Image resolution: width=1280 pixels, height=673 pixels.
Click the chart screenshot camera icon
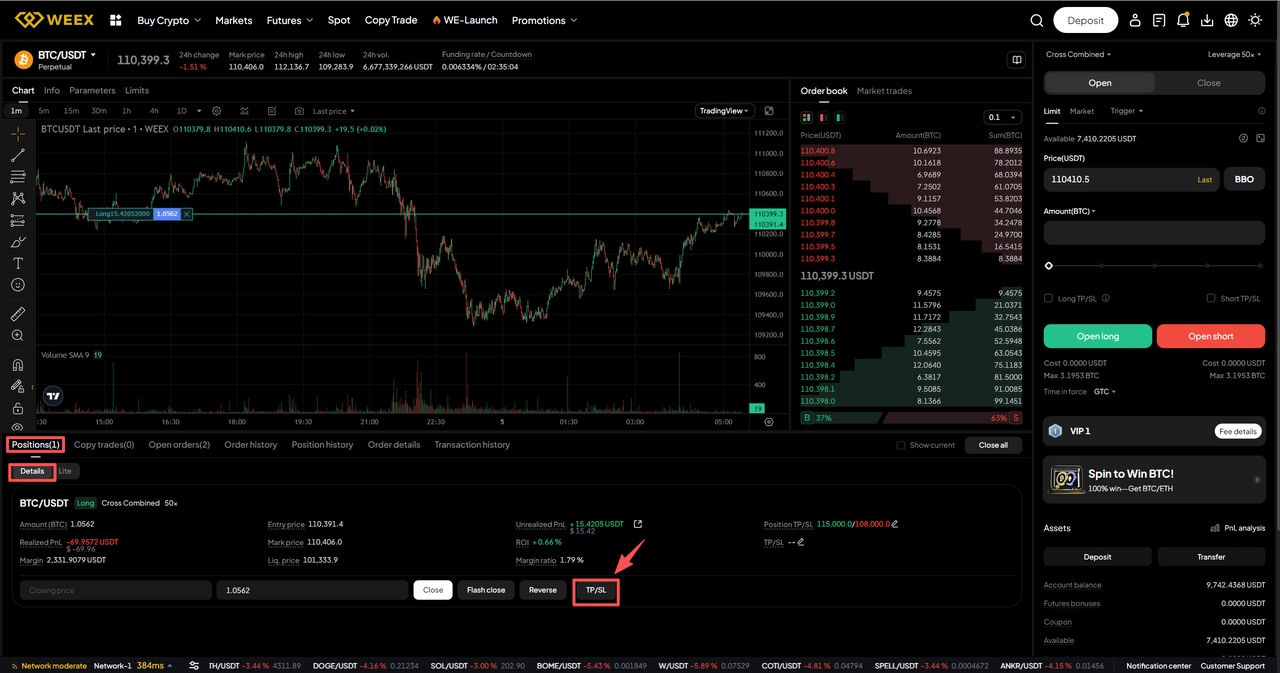click(298, 111)
